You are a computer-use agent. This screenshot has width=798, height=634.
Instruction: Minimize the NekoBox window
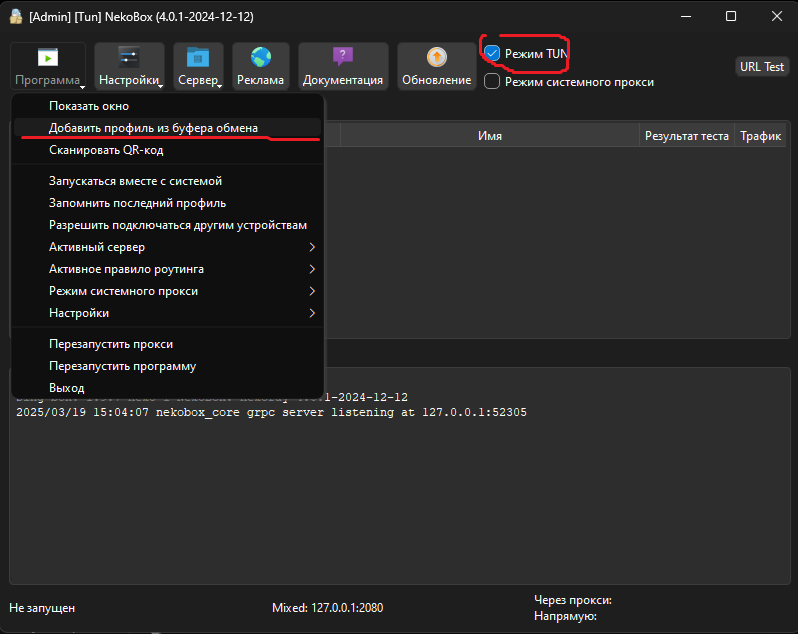click(x=686, y=16)
